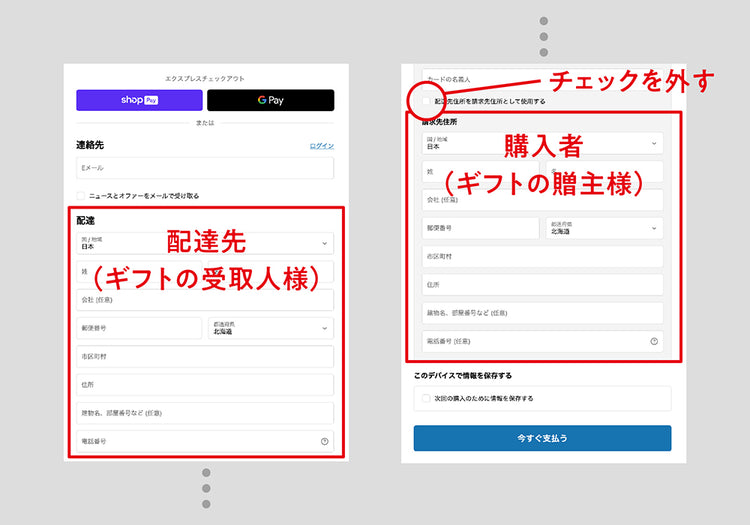Open the delivery 国/地域 country dropdown

click(x=205, y=243)
